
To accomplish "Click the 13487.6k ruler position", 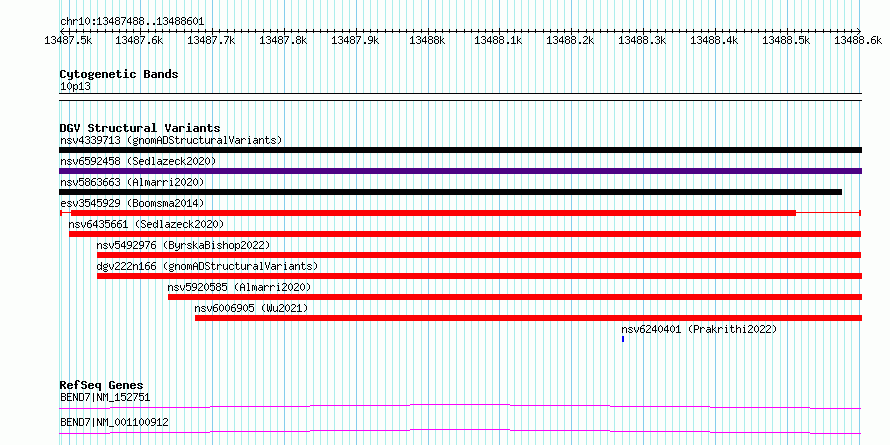I will pos(139,40).
